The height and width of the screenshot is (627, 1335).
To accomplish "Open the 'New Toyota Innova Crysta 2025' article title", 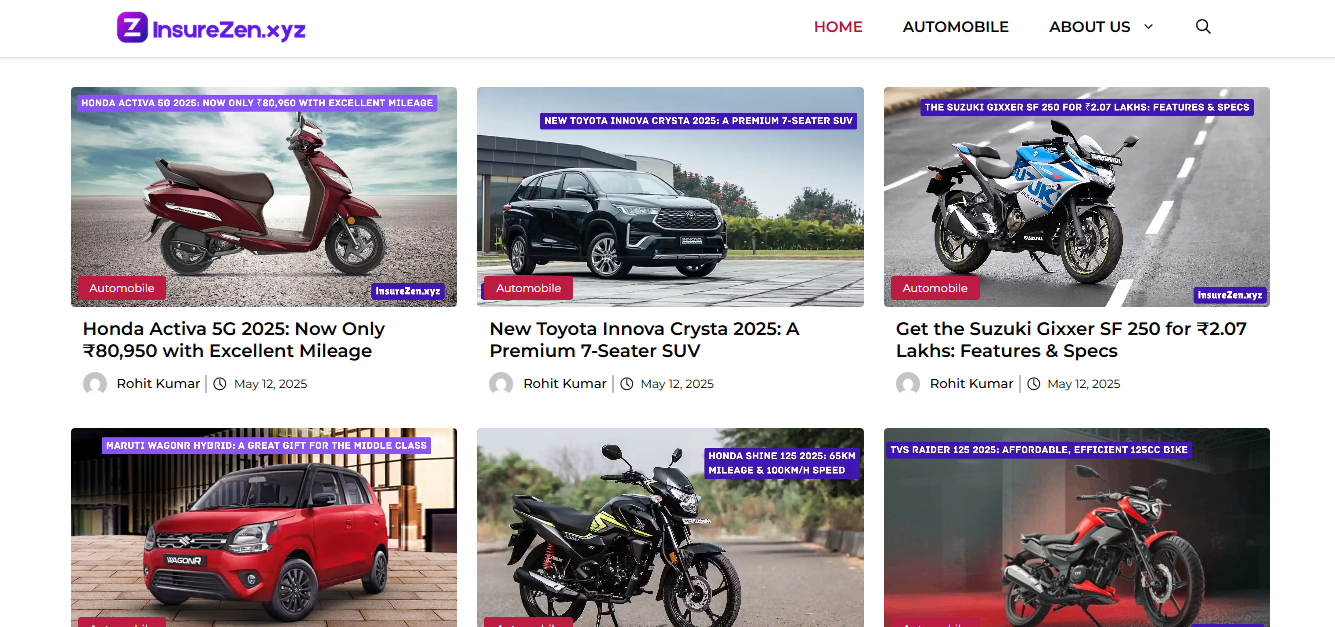I will point(644,340).
